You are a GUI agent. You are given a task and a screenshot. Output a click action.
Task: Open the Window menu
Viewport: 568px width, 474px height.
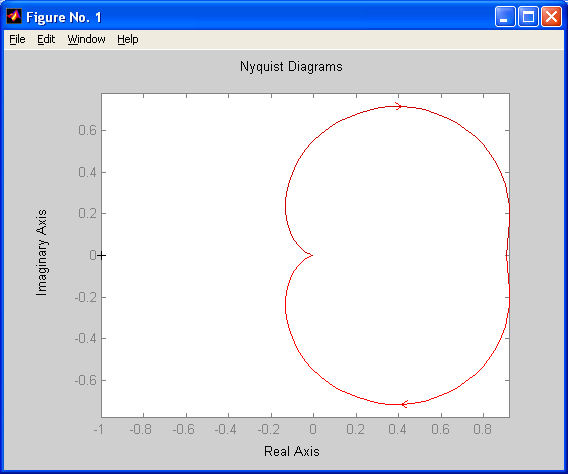86,39
